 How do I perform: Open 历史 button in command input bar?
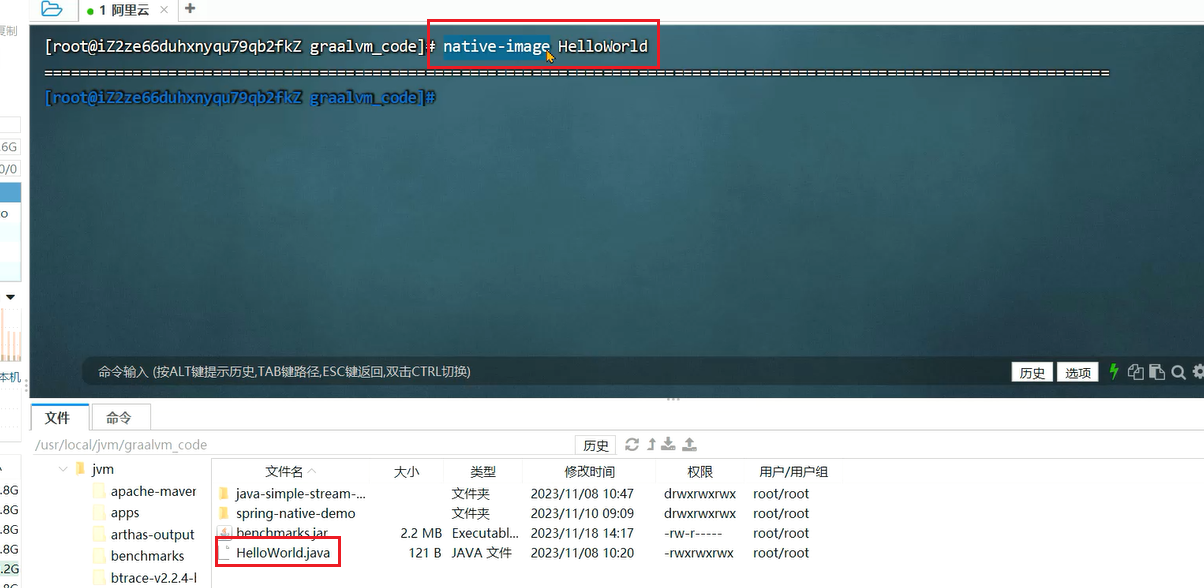(1032, 373)
